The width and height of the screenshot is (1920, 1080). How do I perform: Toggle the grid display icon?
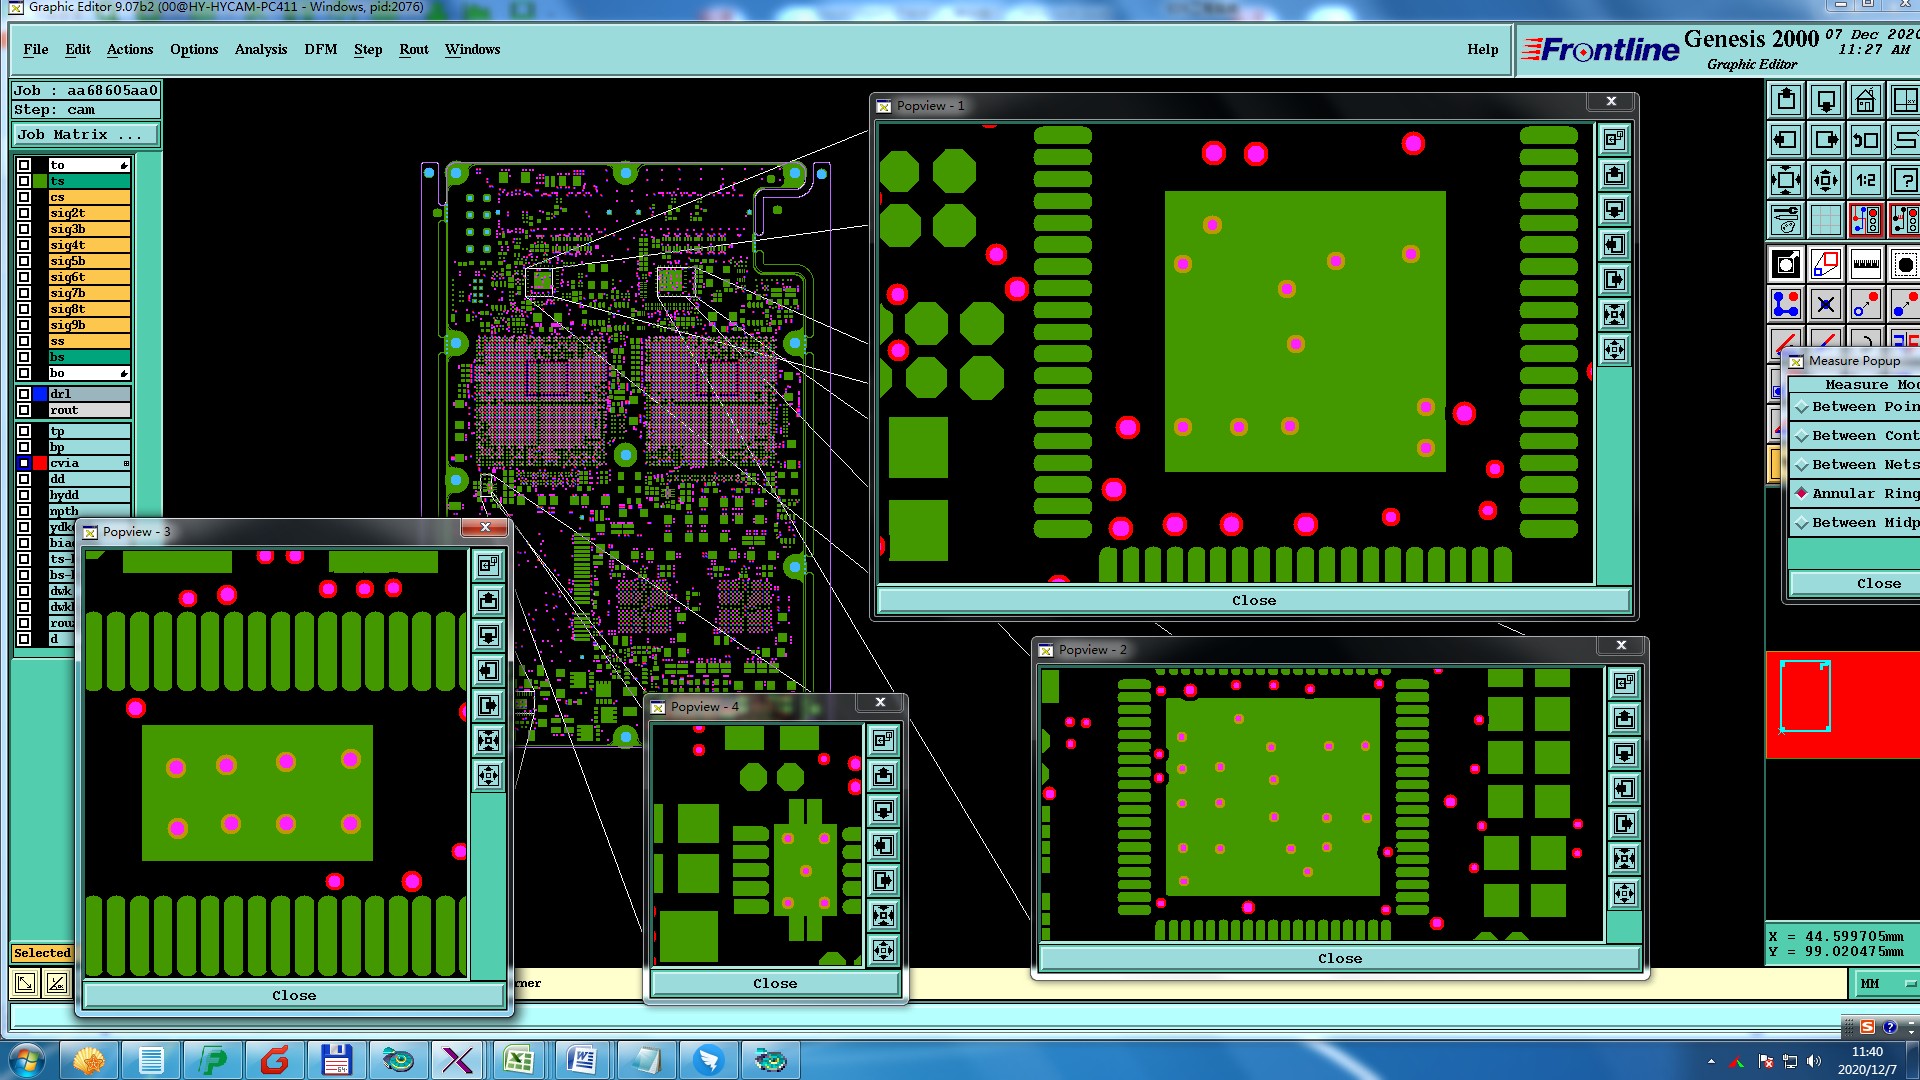(x=1826, y=220)
